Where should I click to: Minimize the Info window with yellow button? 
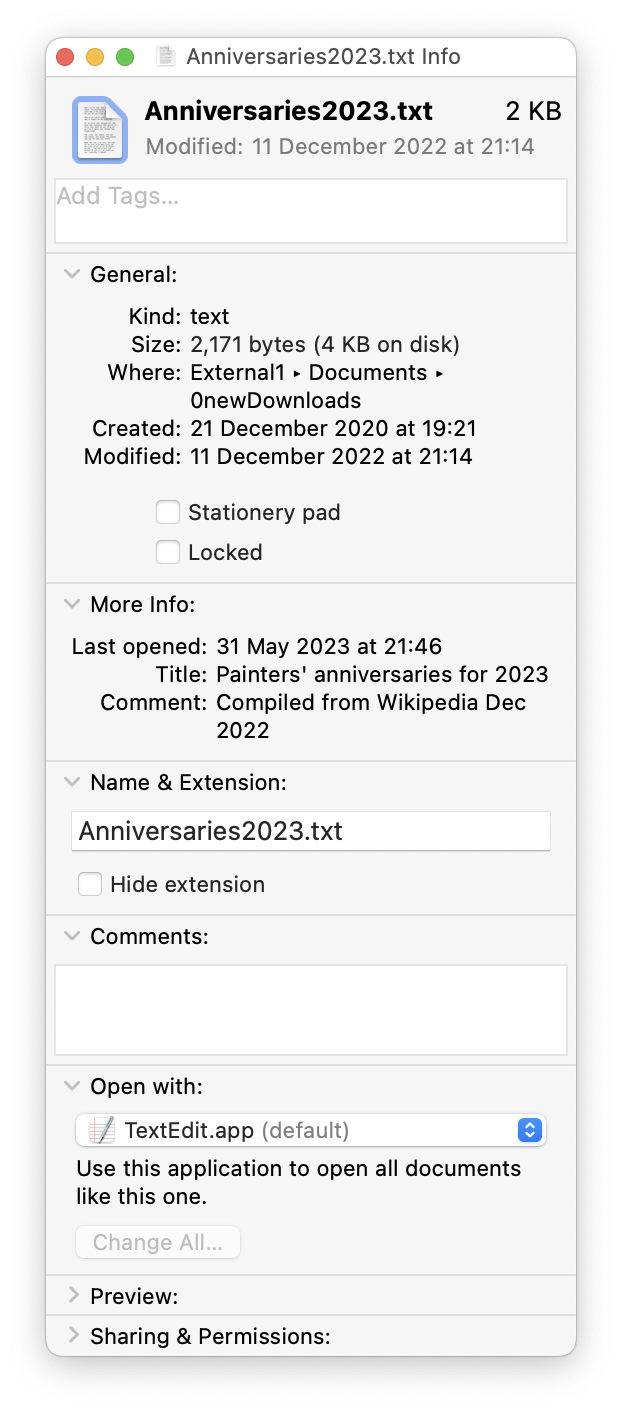[x=95, y=57]
